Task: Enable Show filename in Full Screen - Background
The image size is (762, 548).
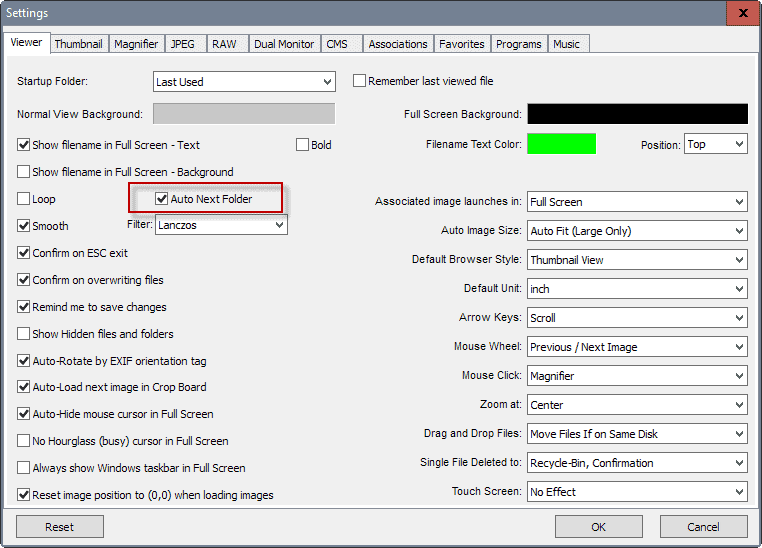Action: coord(23,171)
